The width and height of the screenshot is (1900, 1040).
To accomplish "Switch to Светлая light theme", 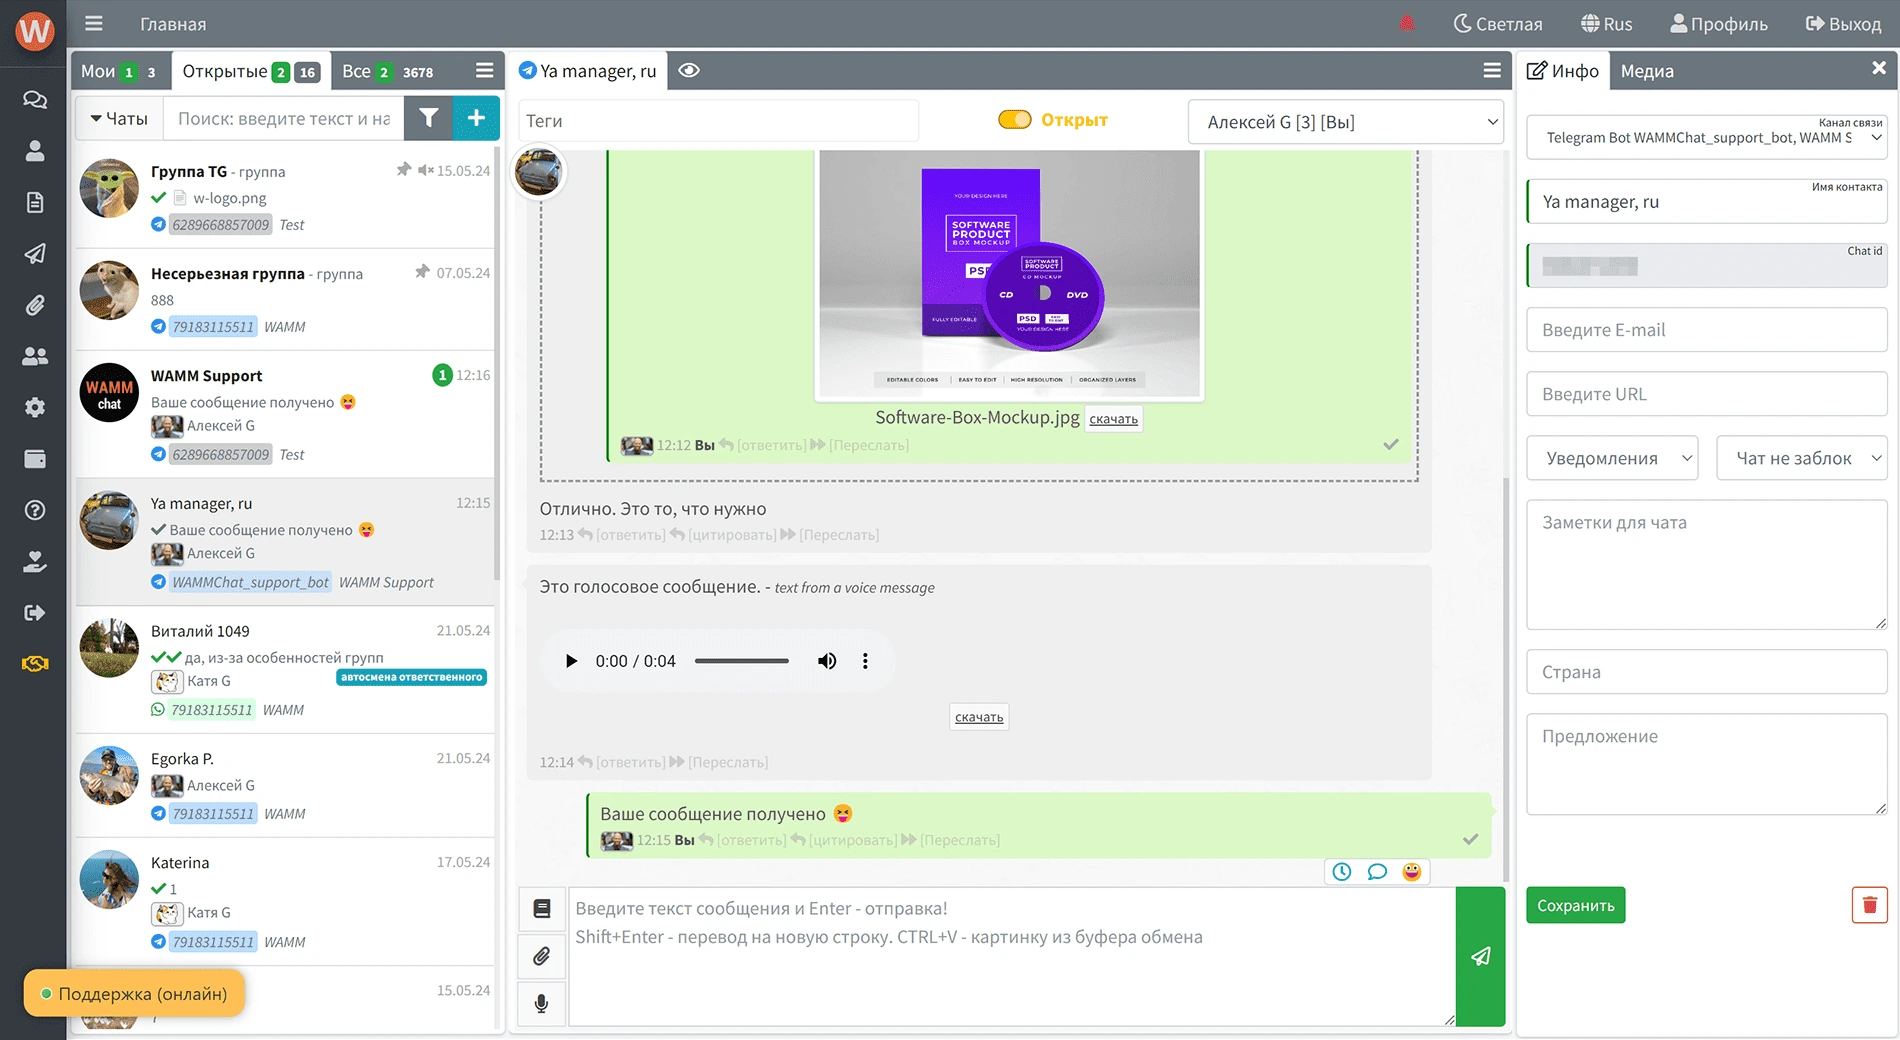I will click(x=1497, y=24).
